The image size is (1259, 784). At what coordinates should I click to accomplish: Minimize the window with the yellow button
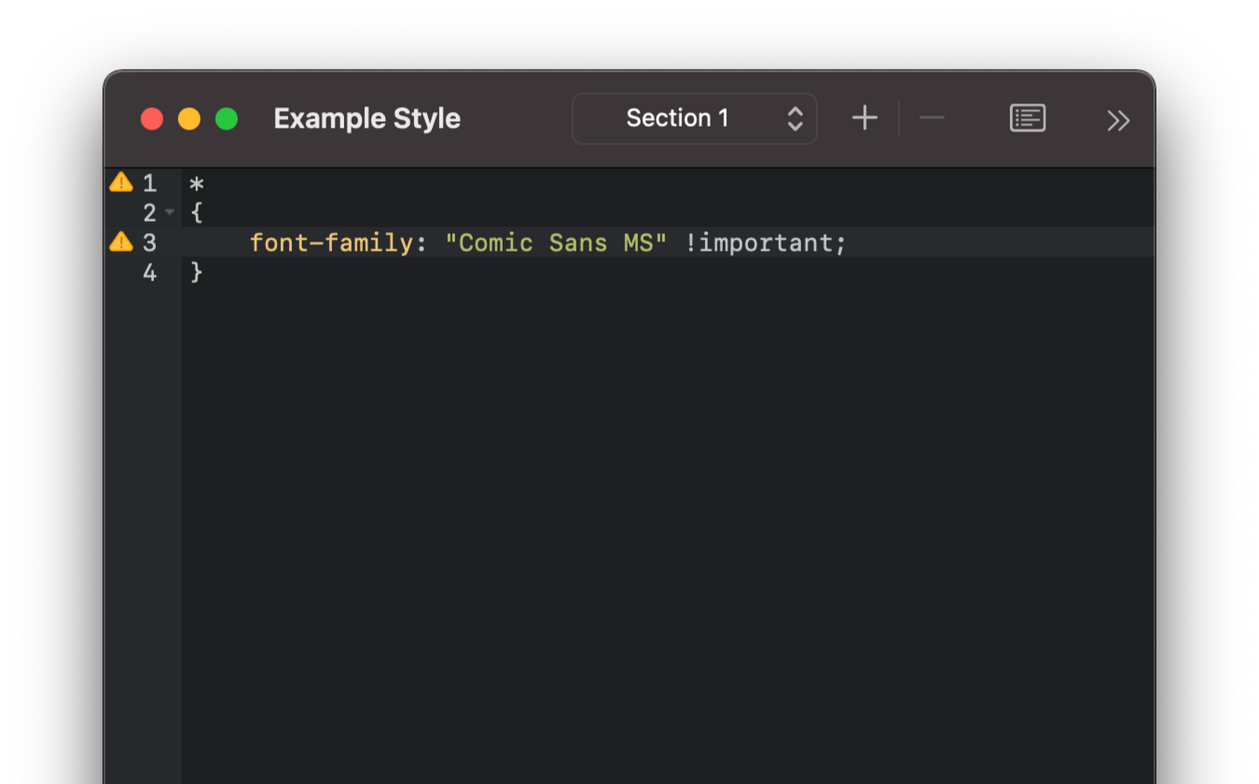pos(189,119)
